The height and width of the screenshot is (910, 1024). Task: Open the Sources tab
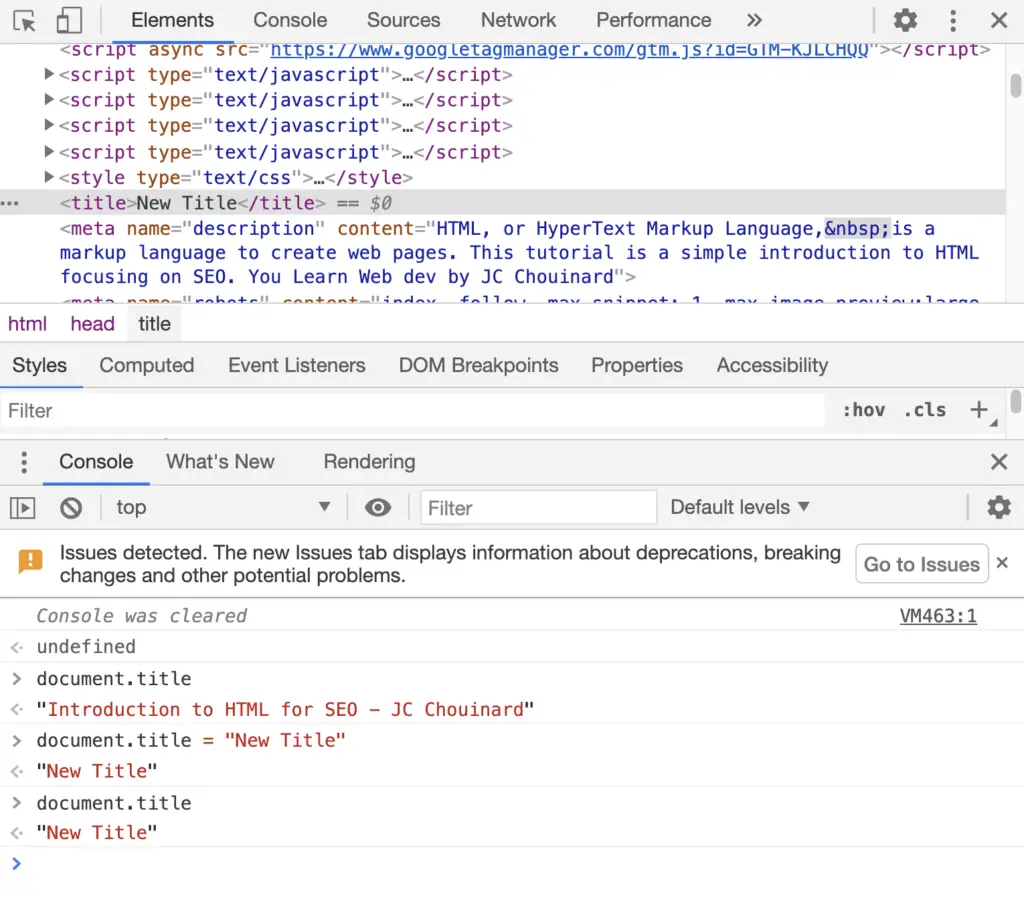click(404, 20)
